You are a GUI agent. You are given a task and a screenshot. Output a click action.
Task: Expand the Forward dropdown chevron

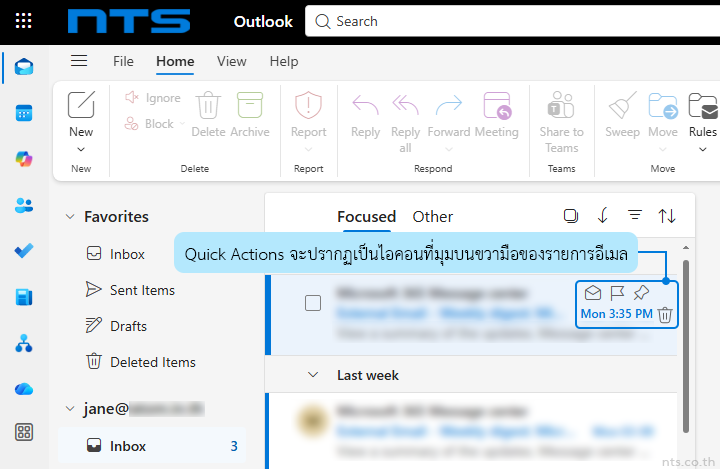point(449,150)
